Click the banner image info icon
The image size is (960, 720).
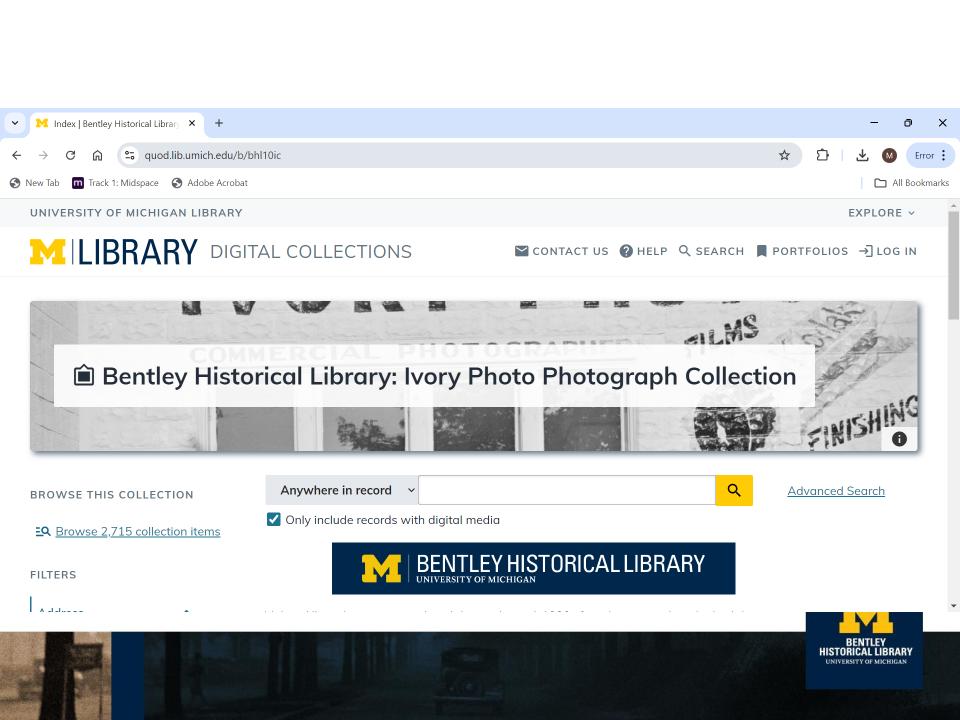click(x=899, y=439)
